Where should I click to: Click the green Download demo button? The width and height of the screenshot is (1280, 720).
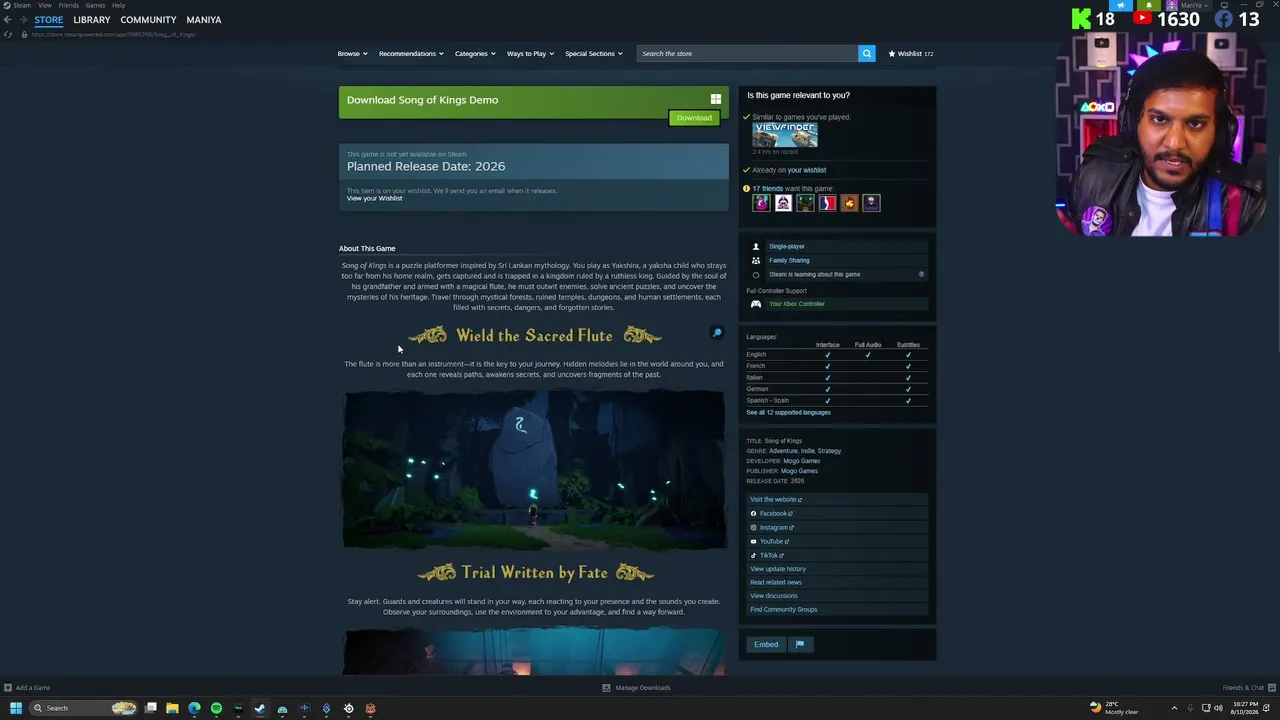(x=694, y=118)
